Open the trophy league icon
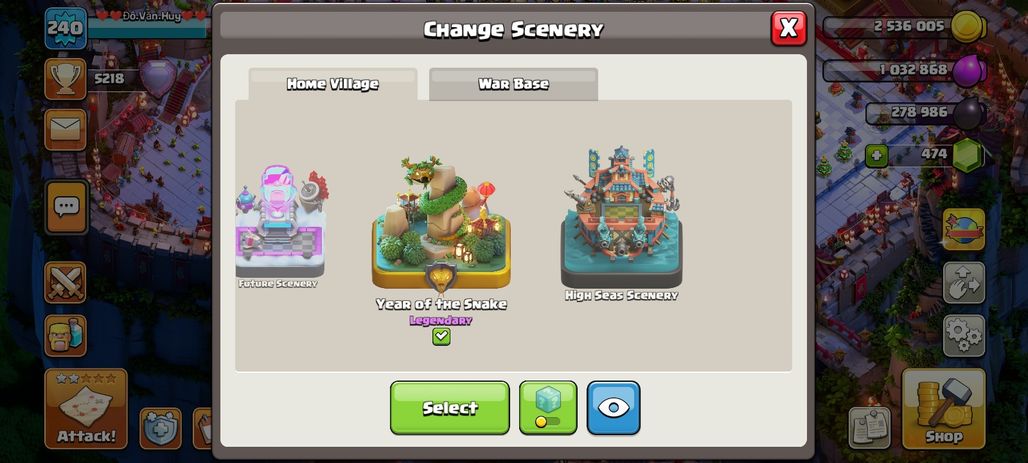The image size is (1028, 463). 66,79
